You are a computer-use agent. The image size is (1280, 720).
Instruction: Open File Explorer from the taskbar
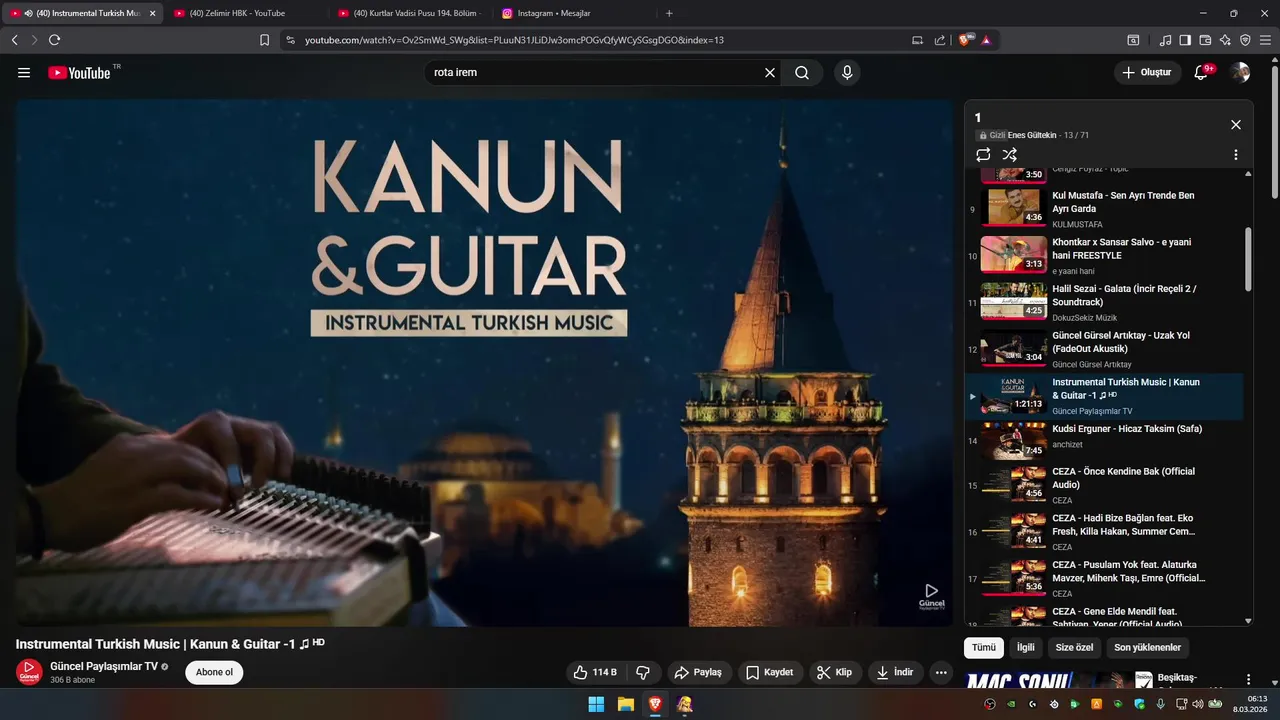(x=625, y=704)
